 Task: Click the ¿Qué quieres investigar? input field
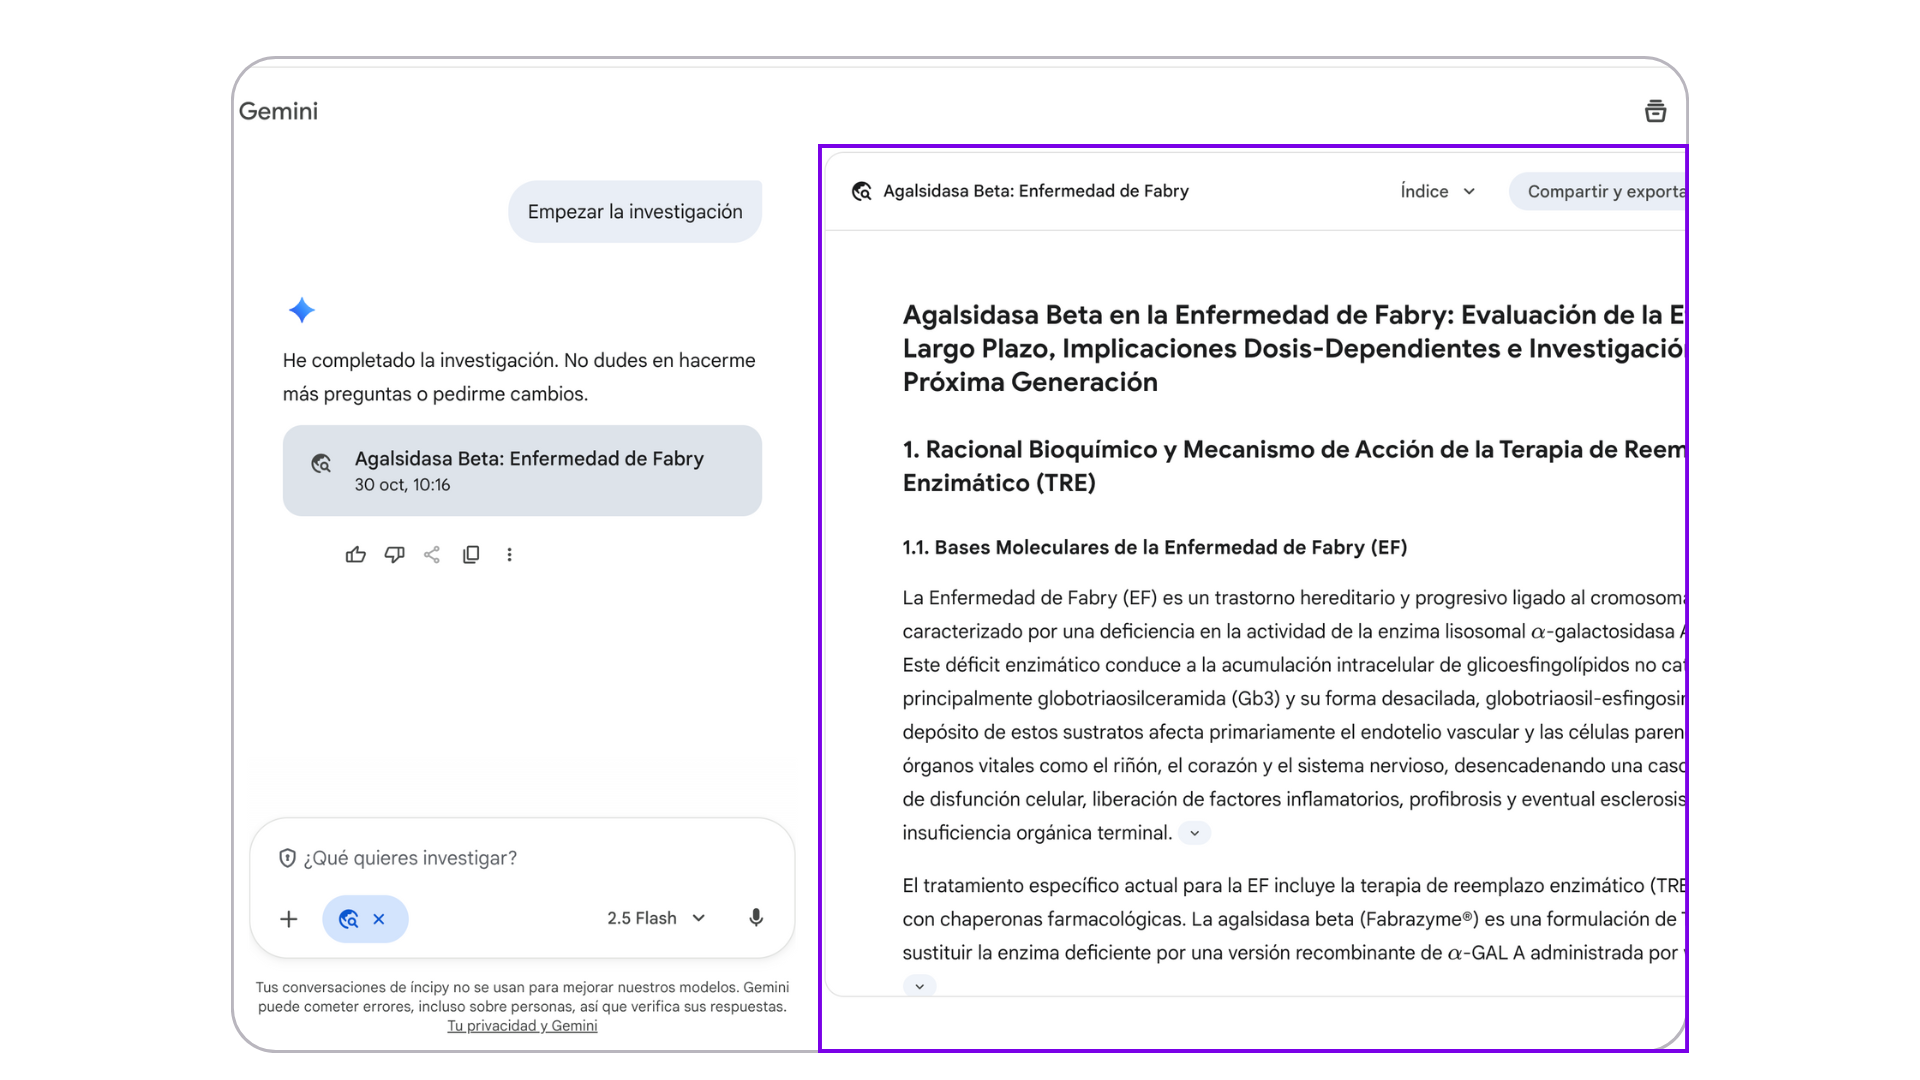tap(520, 858)
